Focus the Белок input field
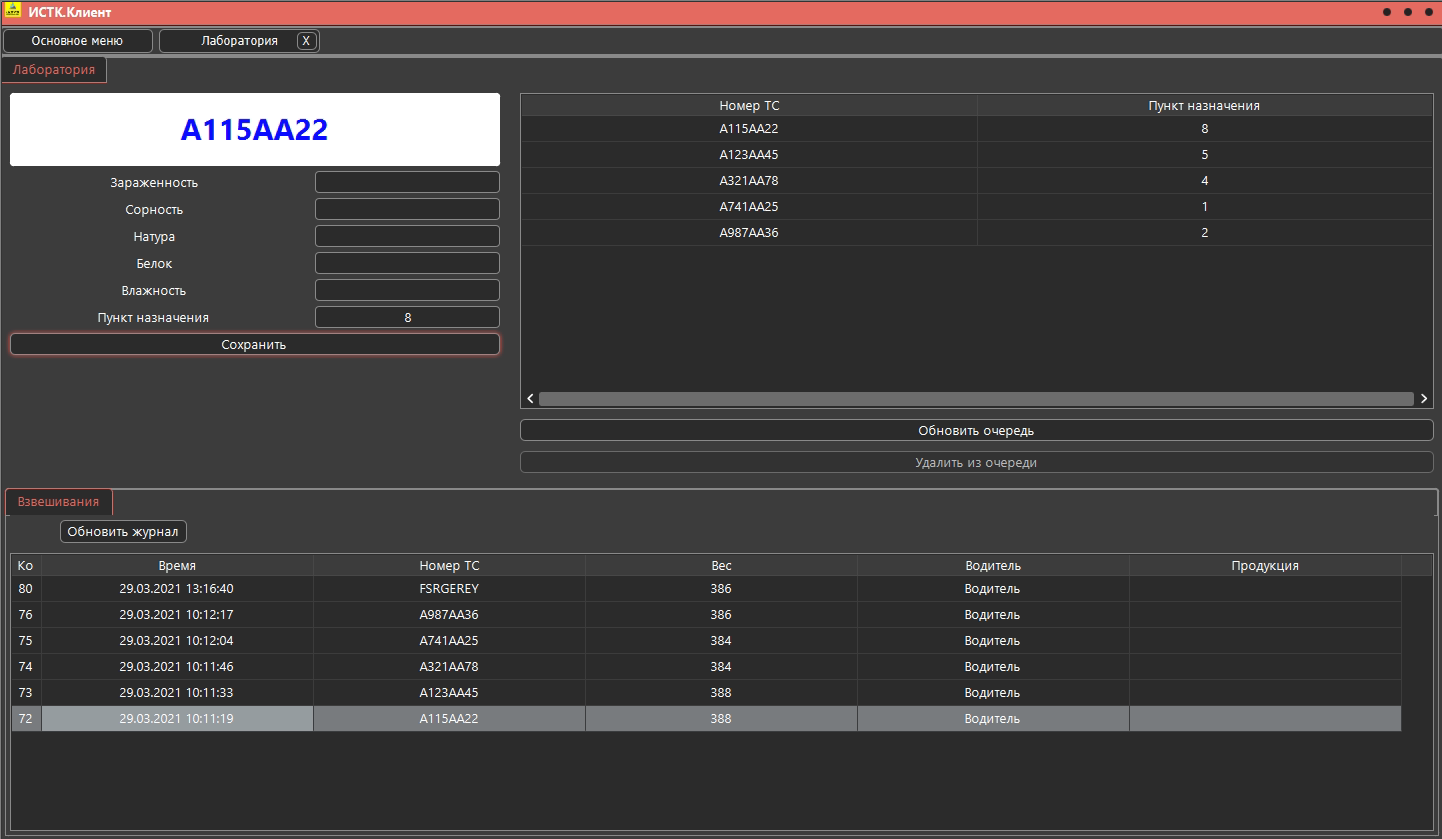Screen dimensions: 1442x839 (x=407, y=263)
